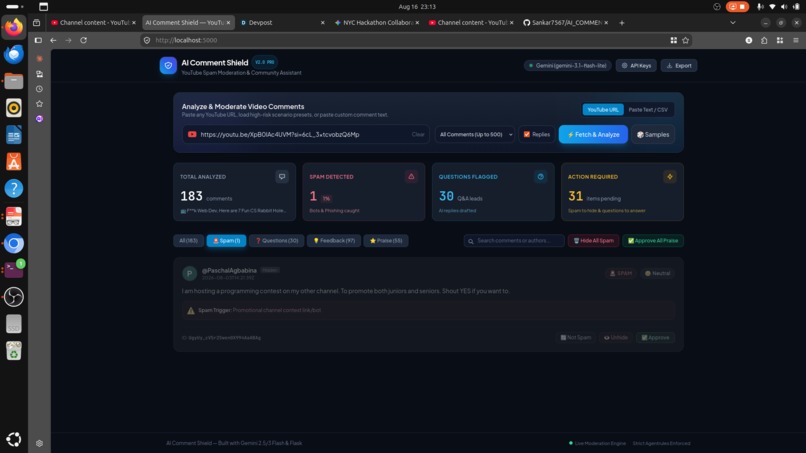Approve All Praise comments
The image size is (806, 453).
[653, 241]
